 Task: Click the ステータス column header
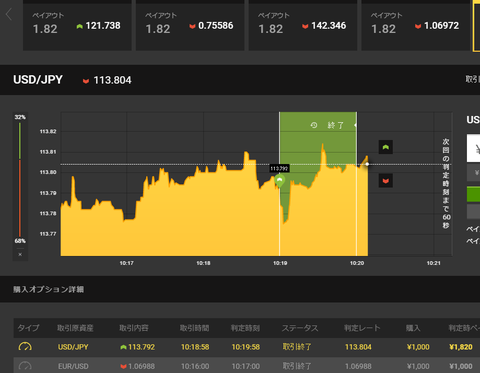(x=300, y=328)
